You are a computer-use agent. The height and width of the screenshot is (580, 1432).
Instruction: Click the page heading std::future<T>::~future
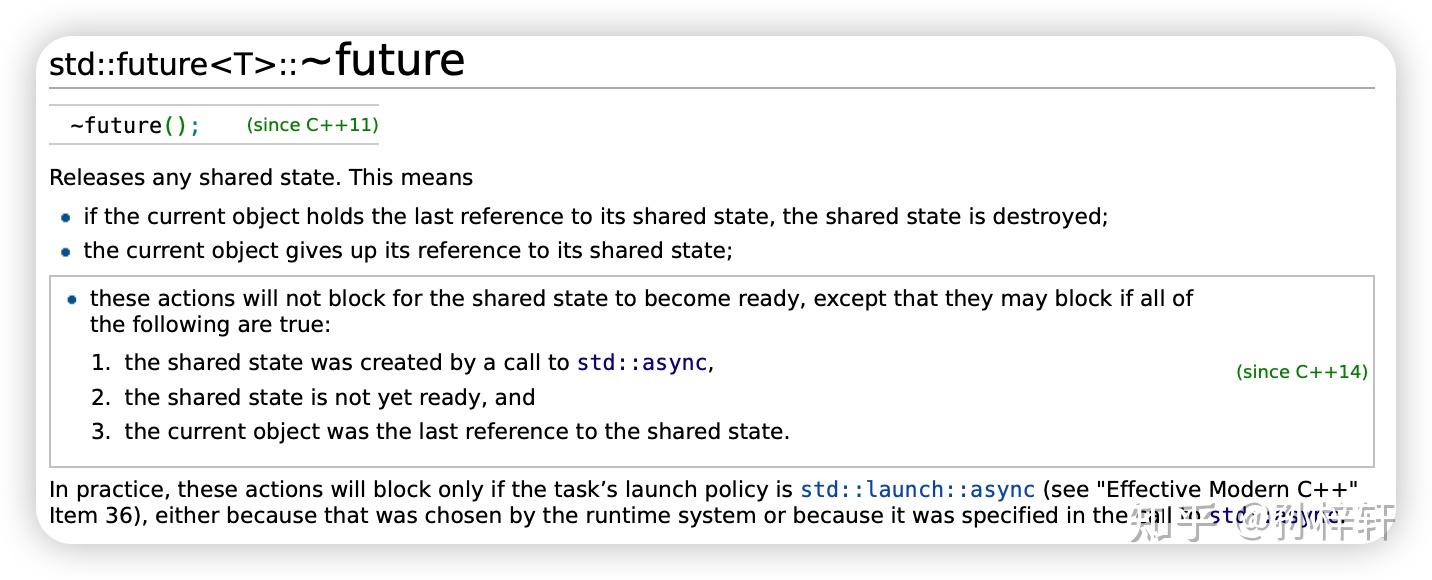(257, 62)
